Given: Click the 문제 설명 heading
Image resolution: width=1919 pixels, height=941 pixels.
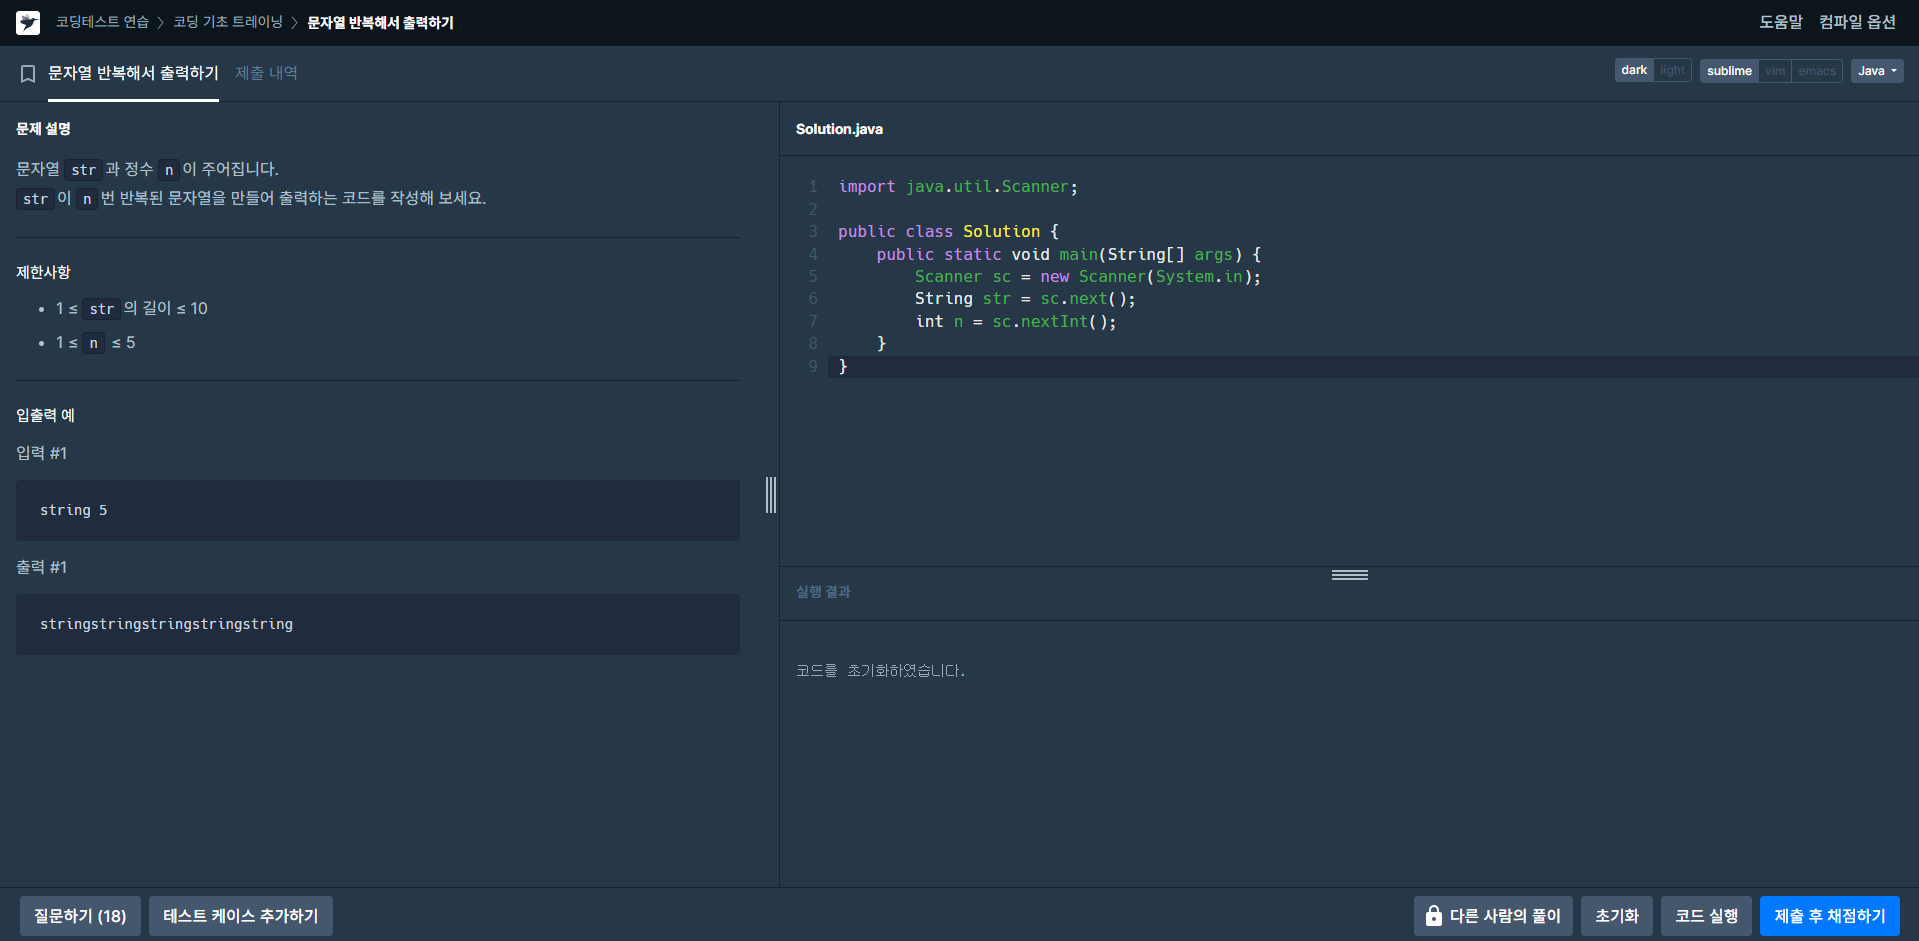Looking at the screenshot, I should [43, 129].
